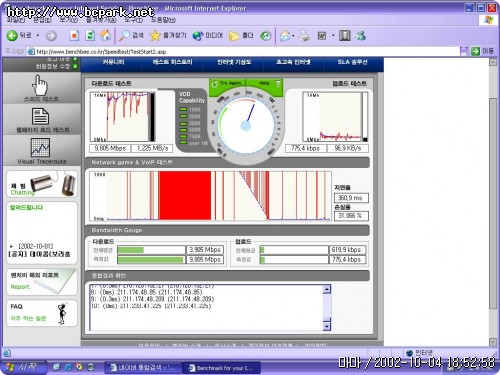Viewport: 500px width, 375px height.
Task: Click the Mail envelope toolbar icon
Action: 285,35
